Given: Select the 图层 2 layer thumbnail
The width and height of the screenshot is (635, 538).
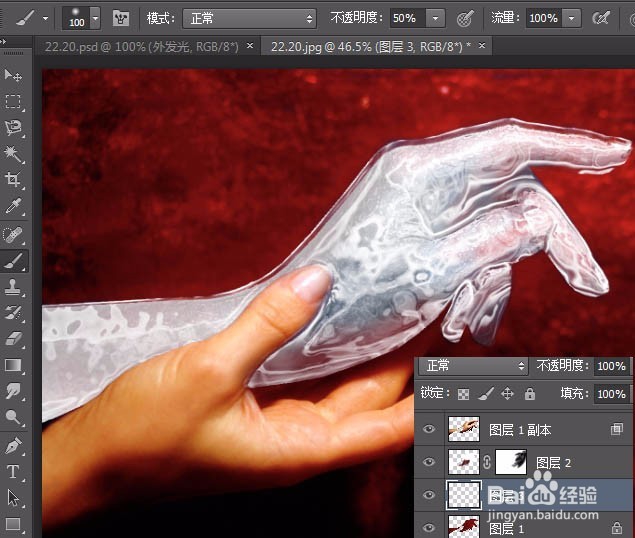Looking at the screenshot, I should pos(464,462).
